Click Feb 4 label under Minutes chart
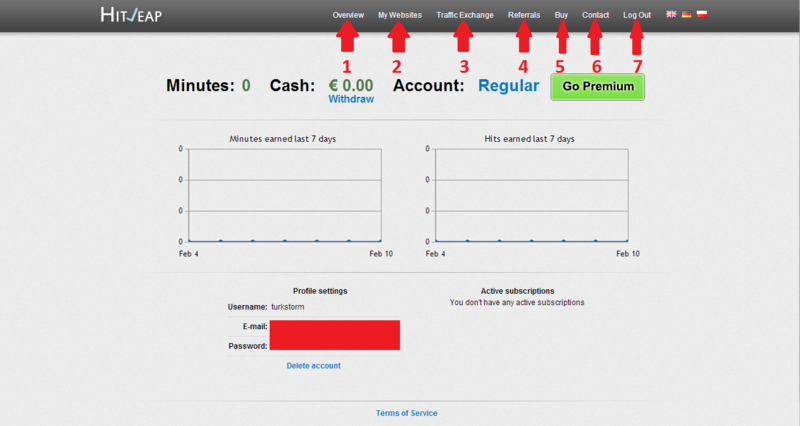This screenshot has height=426, width=800. tap(188, 254)
